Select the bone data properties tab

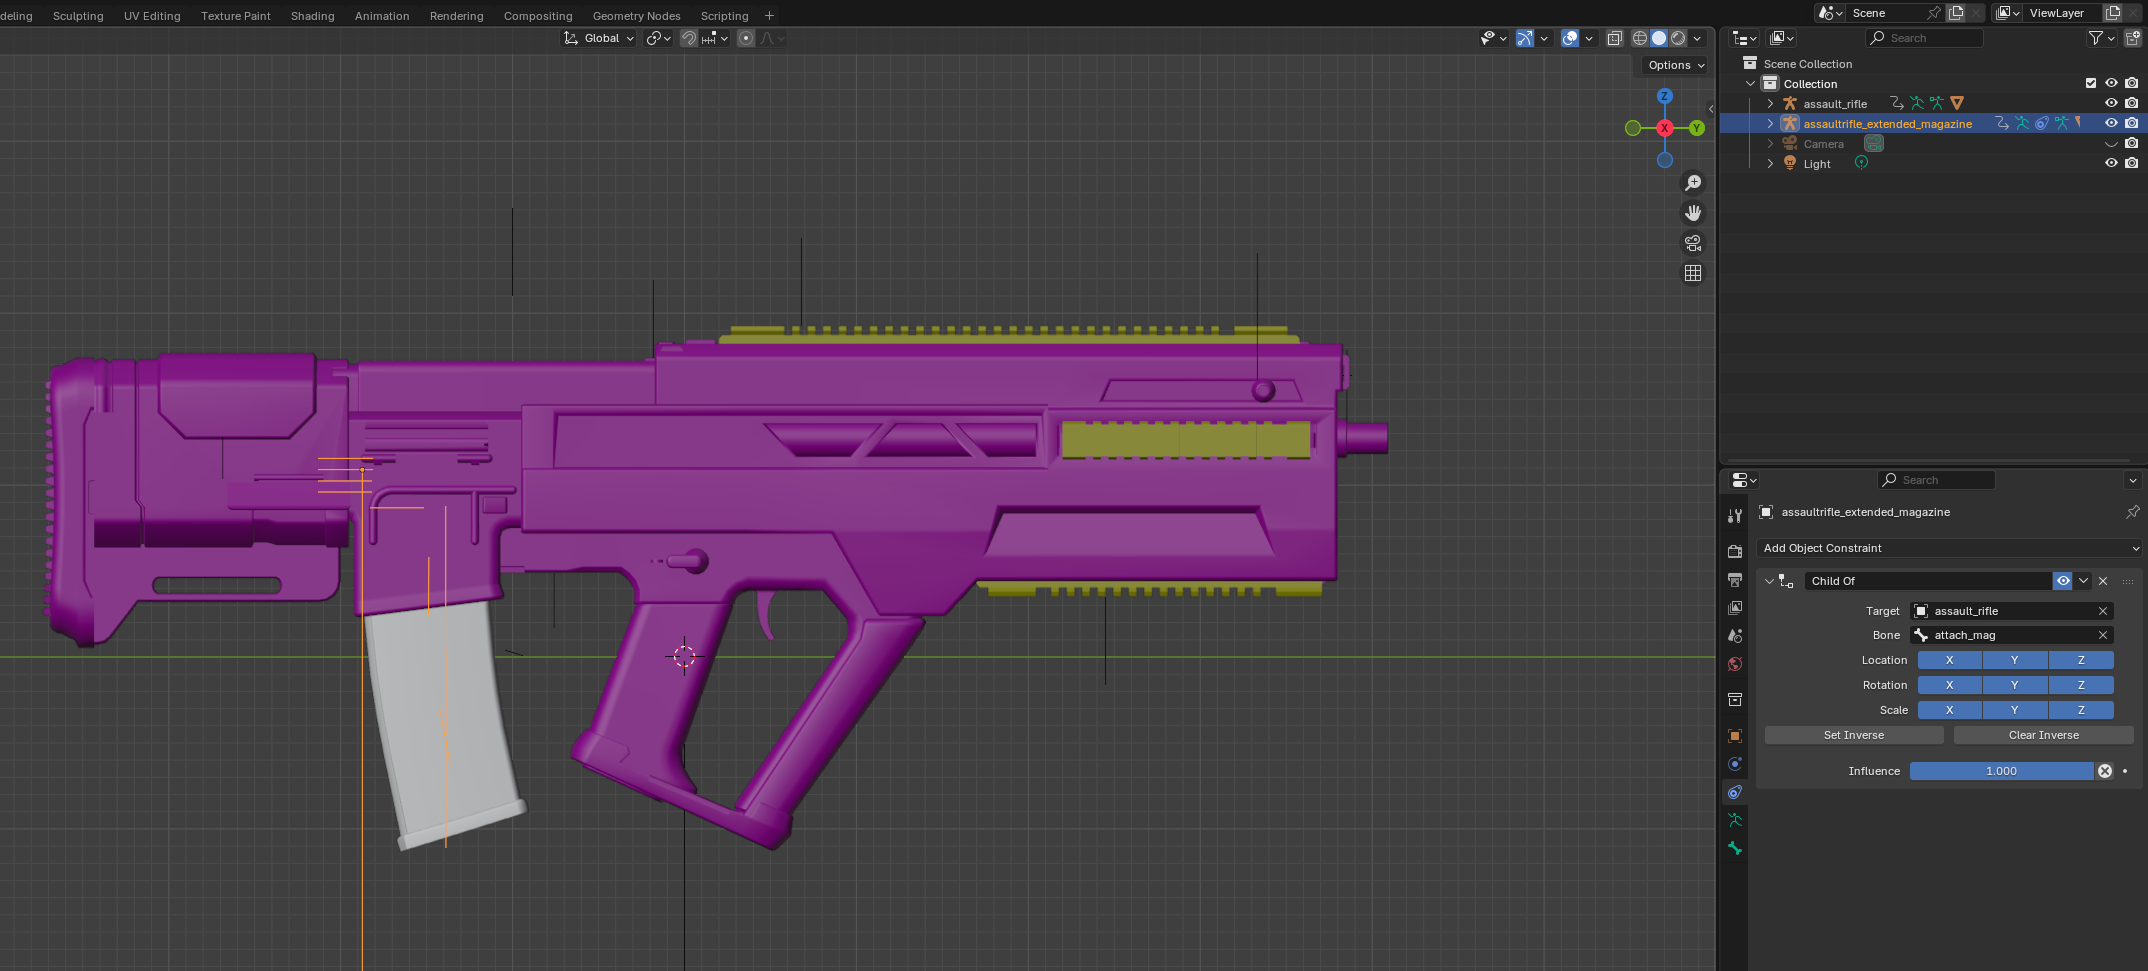pos(1735,849)
